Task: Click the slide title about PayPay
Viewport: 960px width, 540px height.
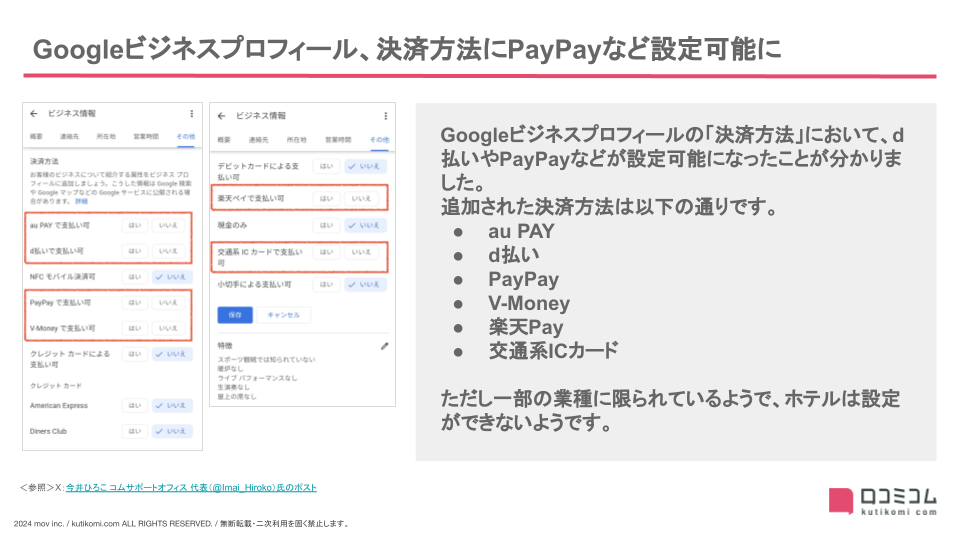Action: pos(407,50)
